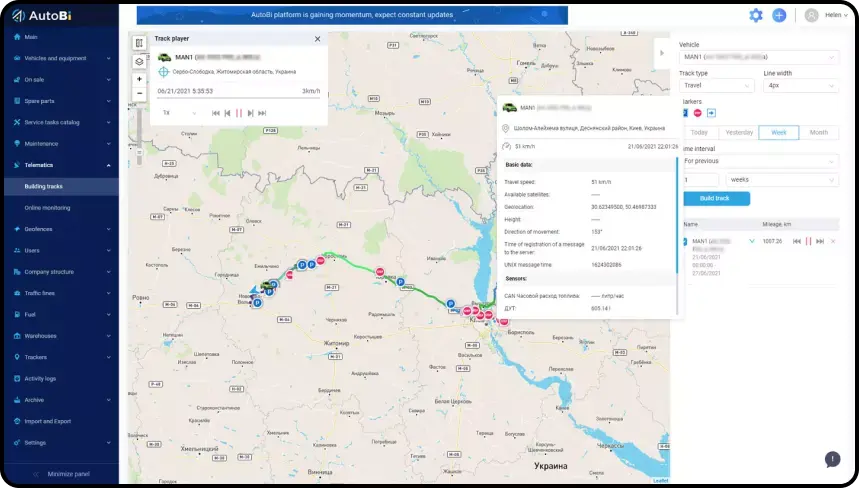Select the Month tab
The image size is (859, 488).
point(818,133)
